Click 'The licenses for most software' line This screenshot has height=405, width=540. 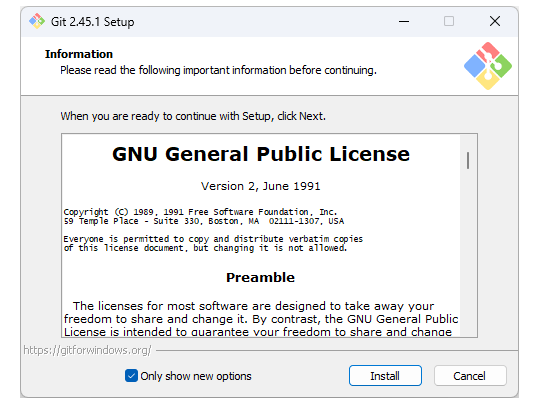pos(253,306)
